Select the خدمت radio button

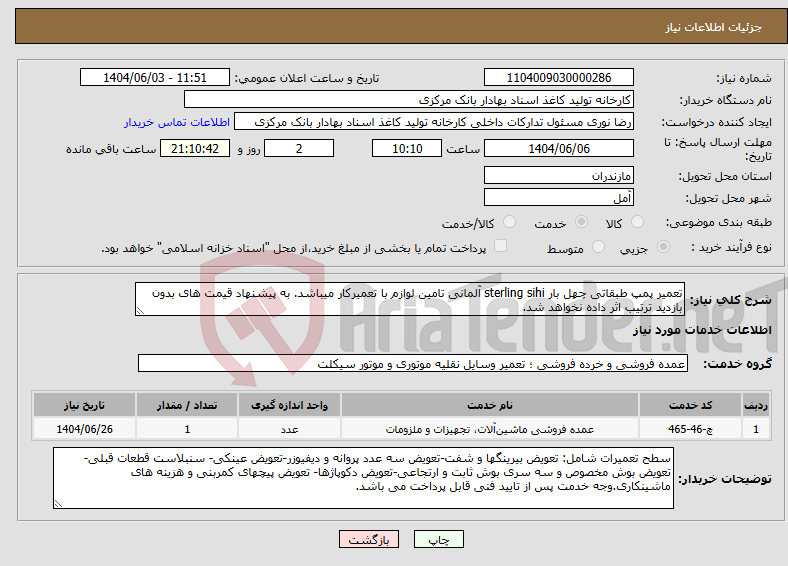[x=581, y=222]
